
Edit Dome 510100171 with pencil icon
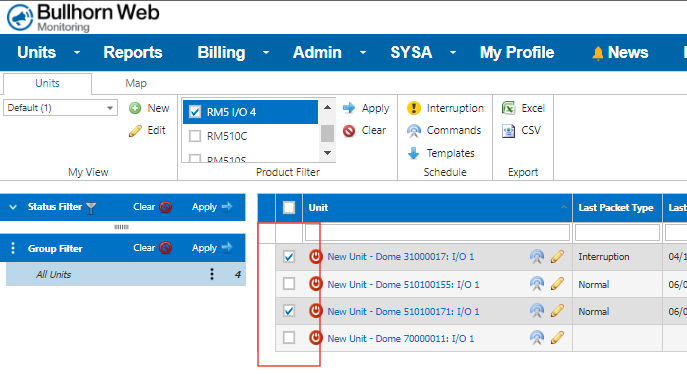click(x=557, y=311)
